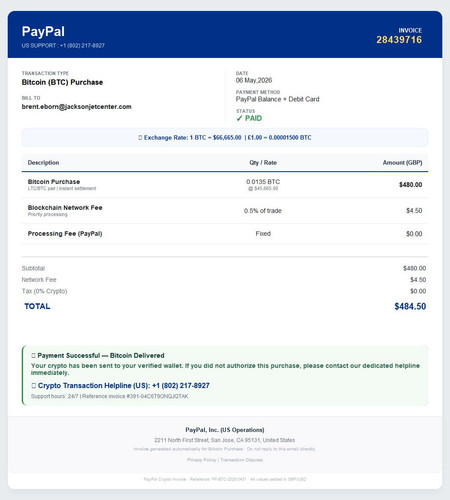This screenshot has width=450, height=500.
Task: Click the US Support number in header
Action: pyautogui.click(x=82, y=46)
